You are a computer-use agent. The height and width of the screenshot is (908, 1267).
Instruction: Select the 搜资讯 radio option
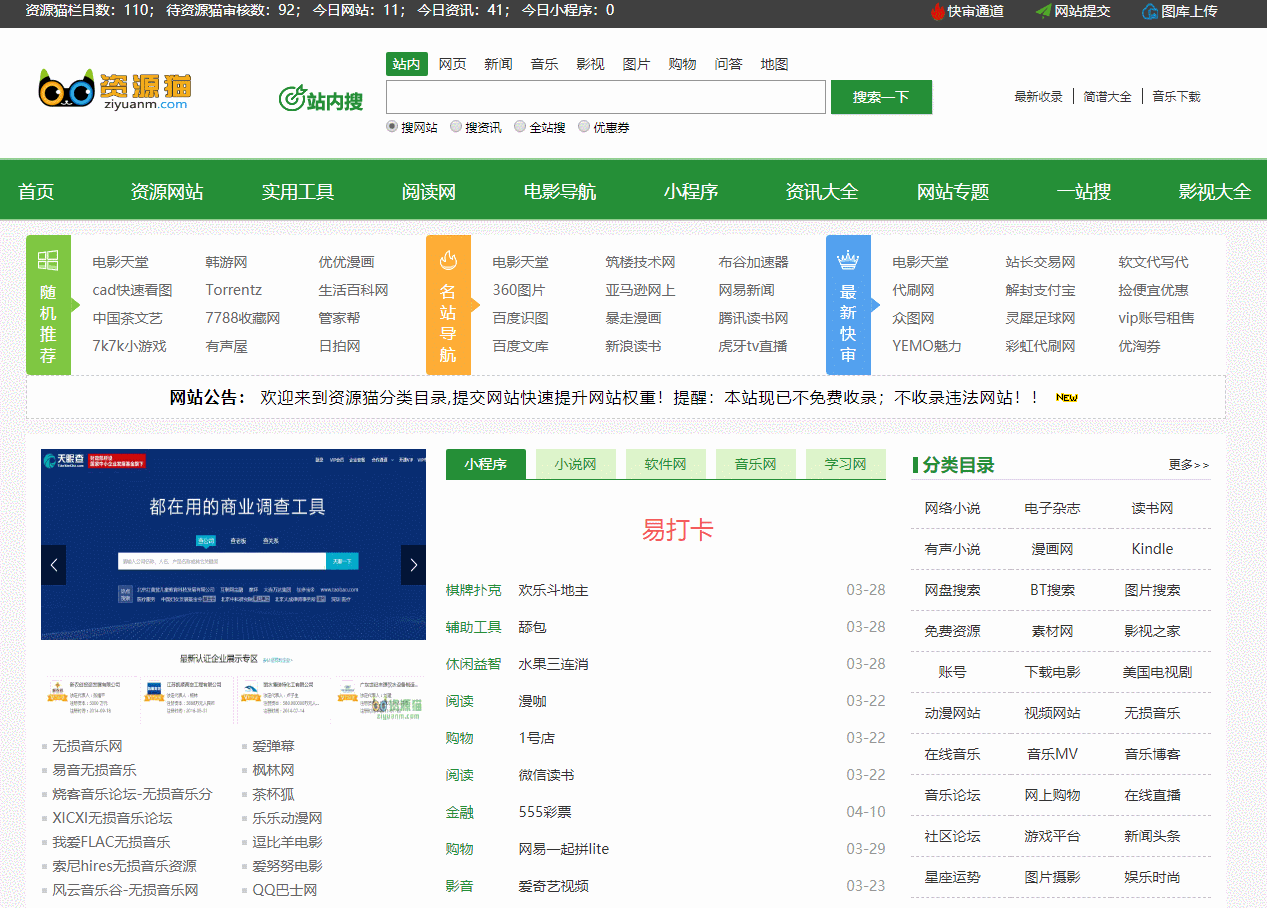pos(456,127)
